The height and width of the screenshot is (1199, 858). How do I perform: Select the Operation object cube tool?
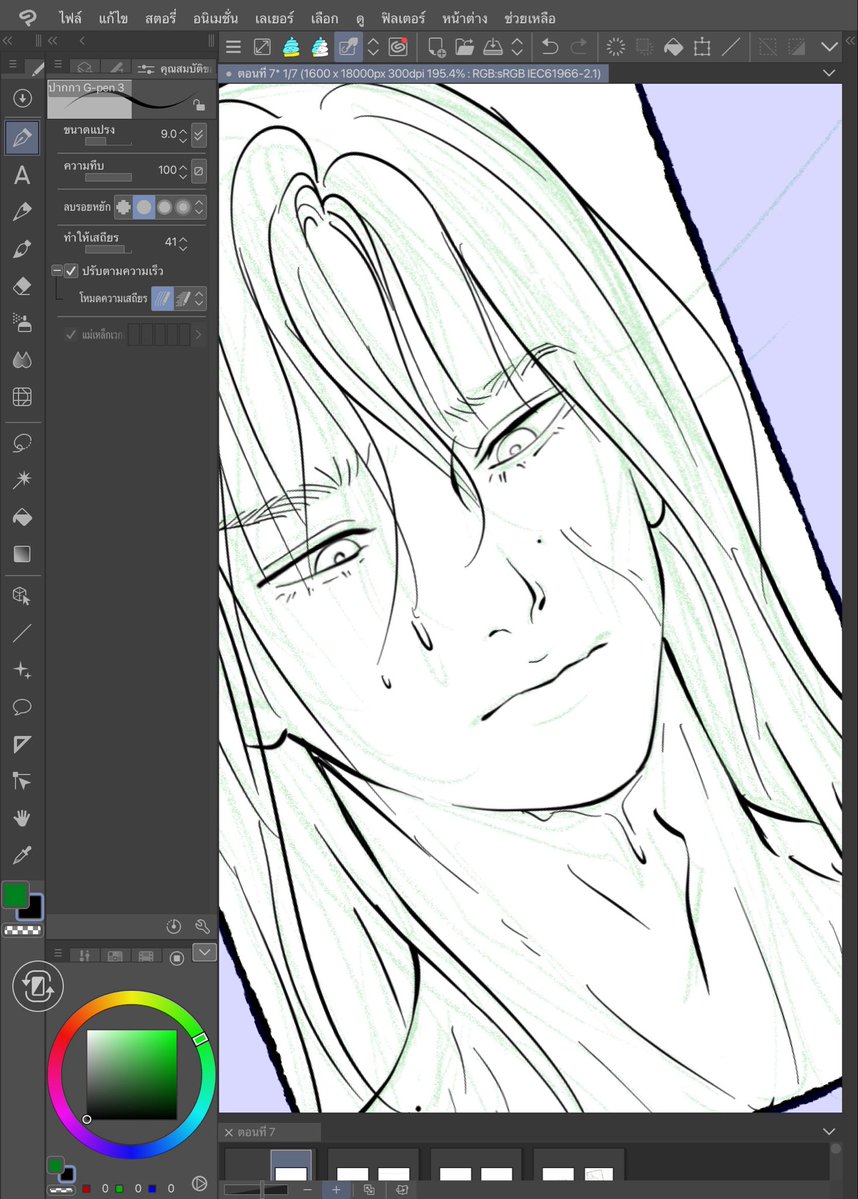22,596
